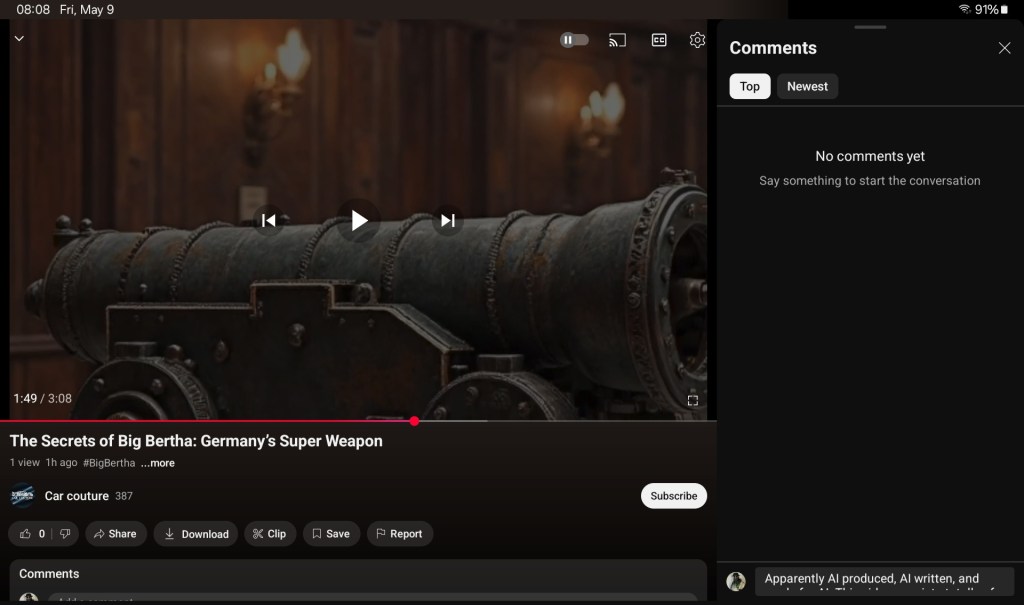The width and height of the screenshot is (1024, 605).
Task: Open video settings gear
Action: tap(697, 40)
